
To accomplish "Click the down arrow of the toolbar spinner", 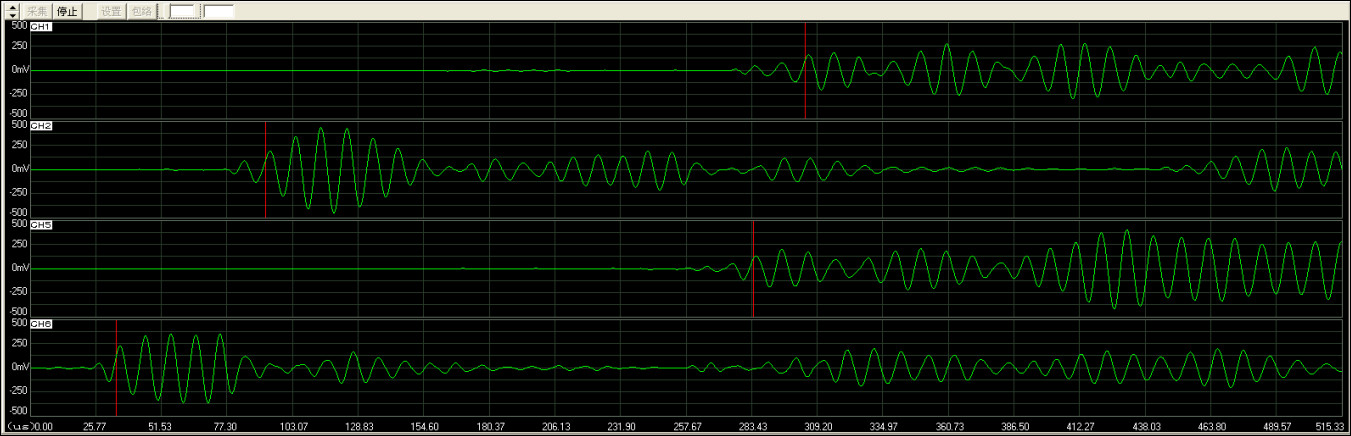I will 12,15.
